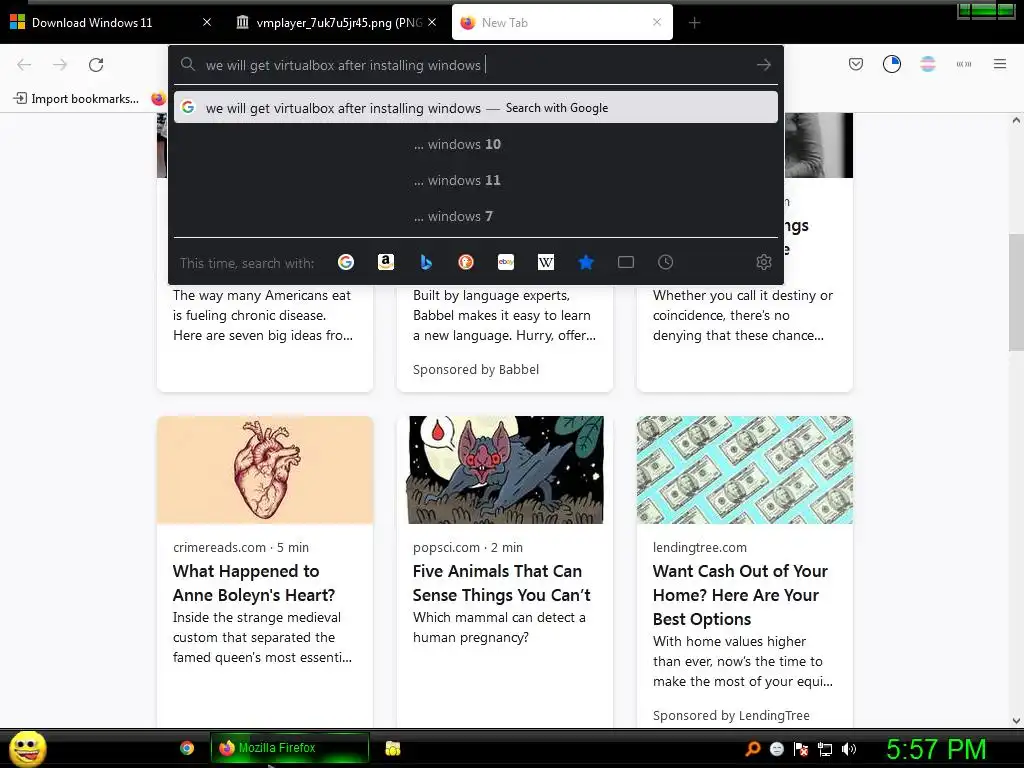This screenshot has height=768, width=1024.
Task: Open a new tab with plus button
Action: (694, 23)
